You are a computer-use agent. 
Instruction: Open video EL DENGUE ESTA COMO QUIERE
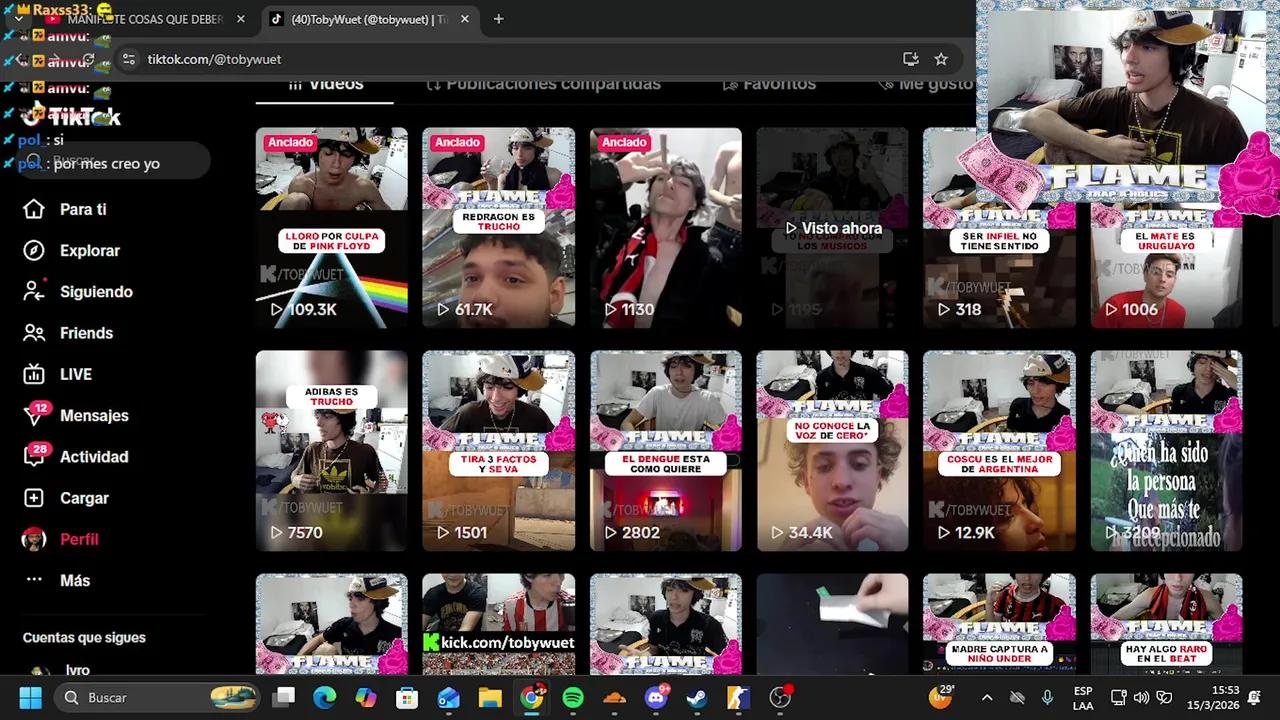pyautogui.click(x=665, y=450)
